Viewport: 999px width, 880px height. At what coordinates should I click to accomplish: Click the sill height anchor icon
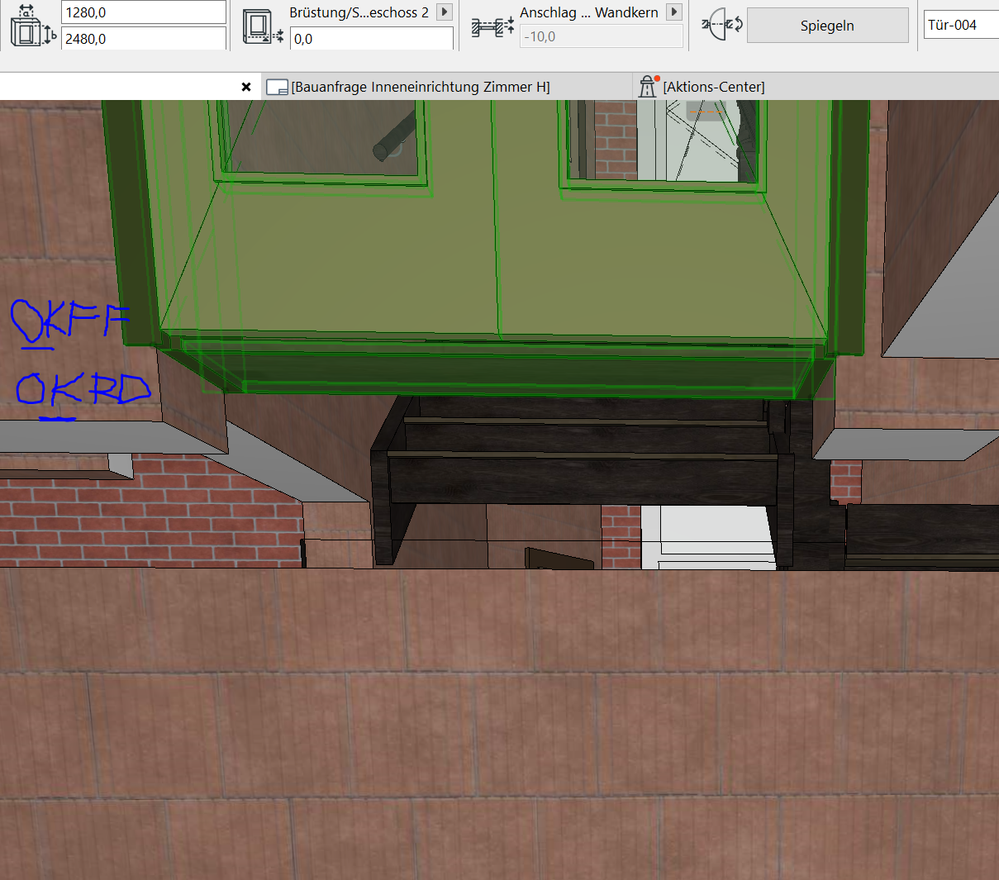263,27
